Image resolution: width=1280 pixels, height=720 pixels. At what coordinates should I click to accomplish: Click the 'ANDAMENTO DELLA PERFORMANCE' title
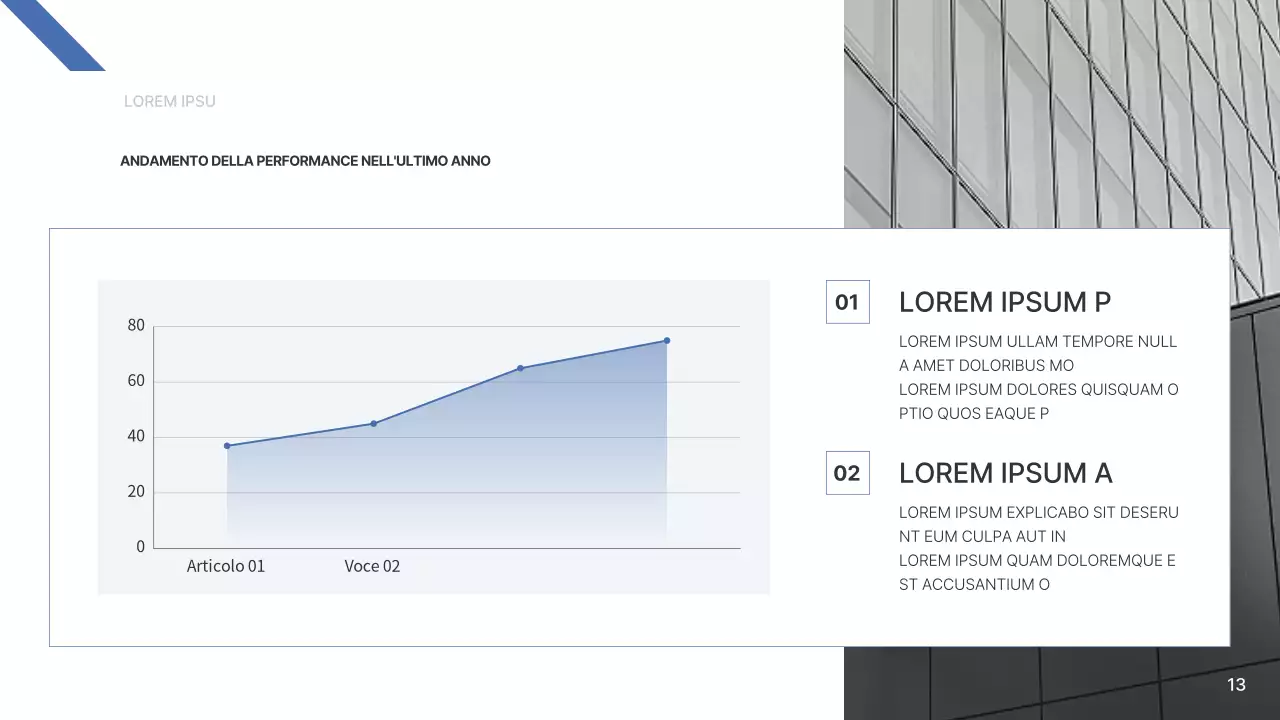click(305, 161)
